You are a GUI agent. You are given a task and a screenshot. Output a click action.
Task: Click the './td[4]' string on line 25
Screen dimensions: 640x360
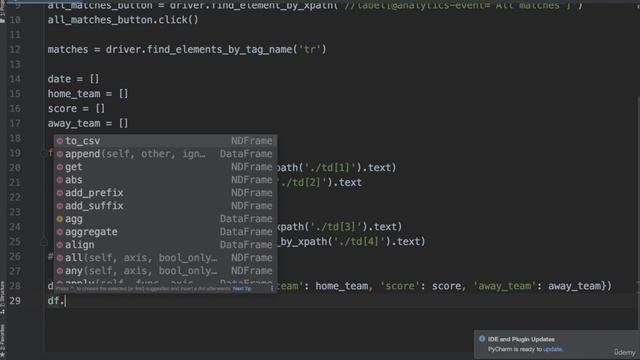click(360, 242)
